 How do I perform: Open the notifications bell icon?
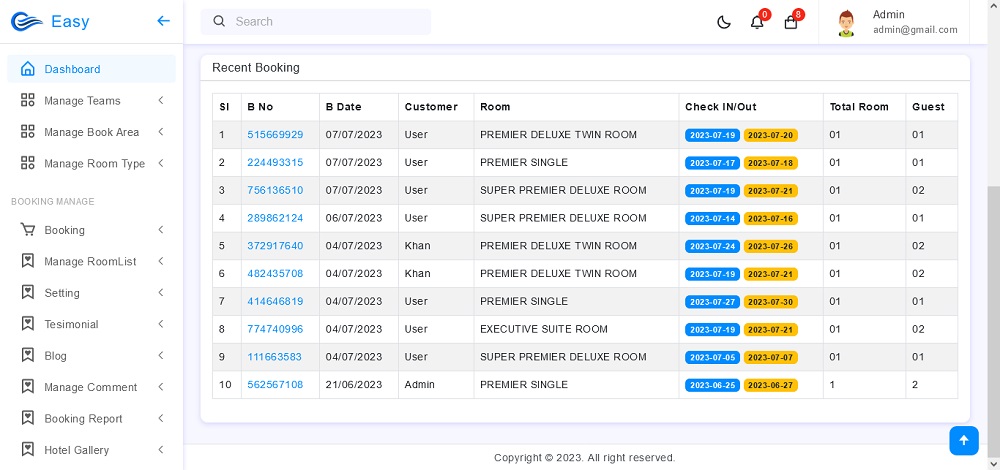(x=757, y=22)
